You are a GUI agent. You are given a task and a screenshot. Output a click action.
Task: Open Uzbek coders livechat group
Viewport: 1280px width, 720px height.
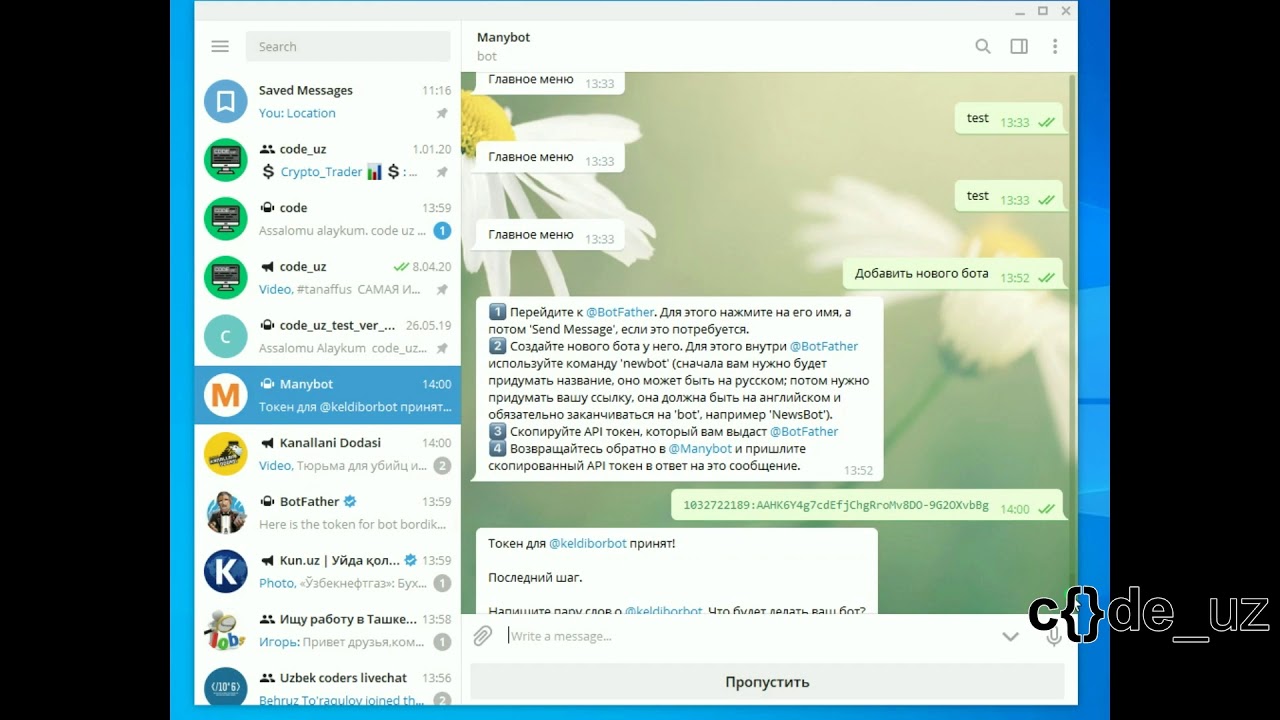click(x=327, y=684)
